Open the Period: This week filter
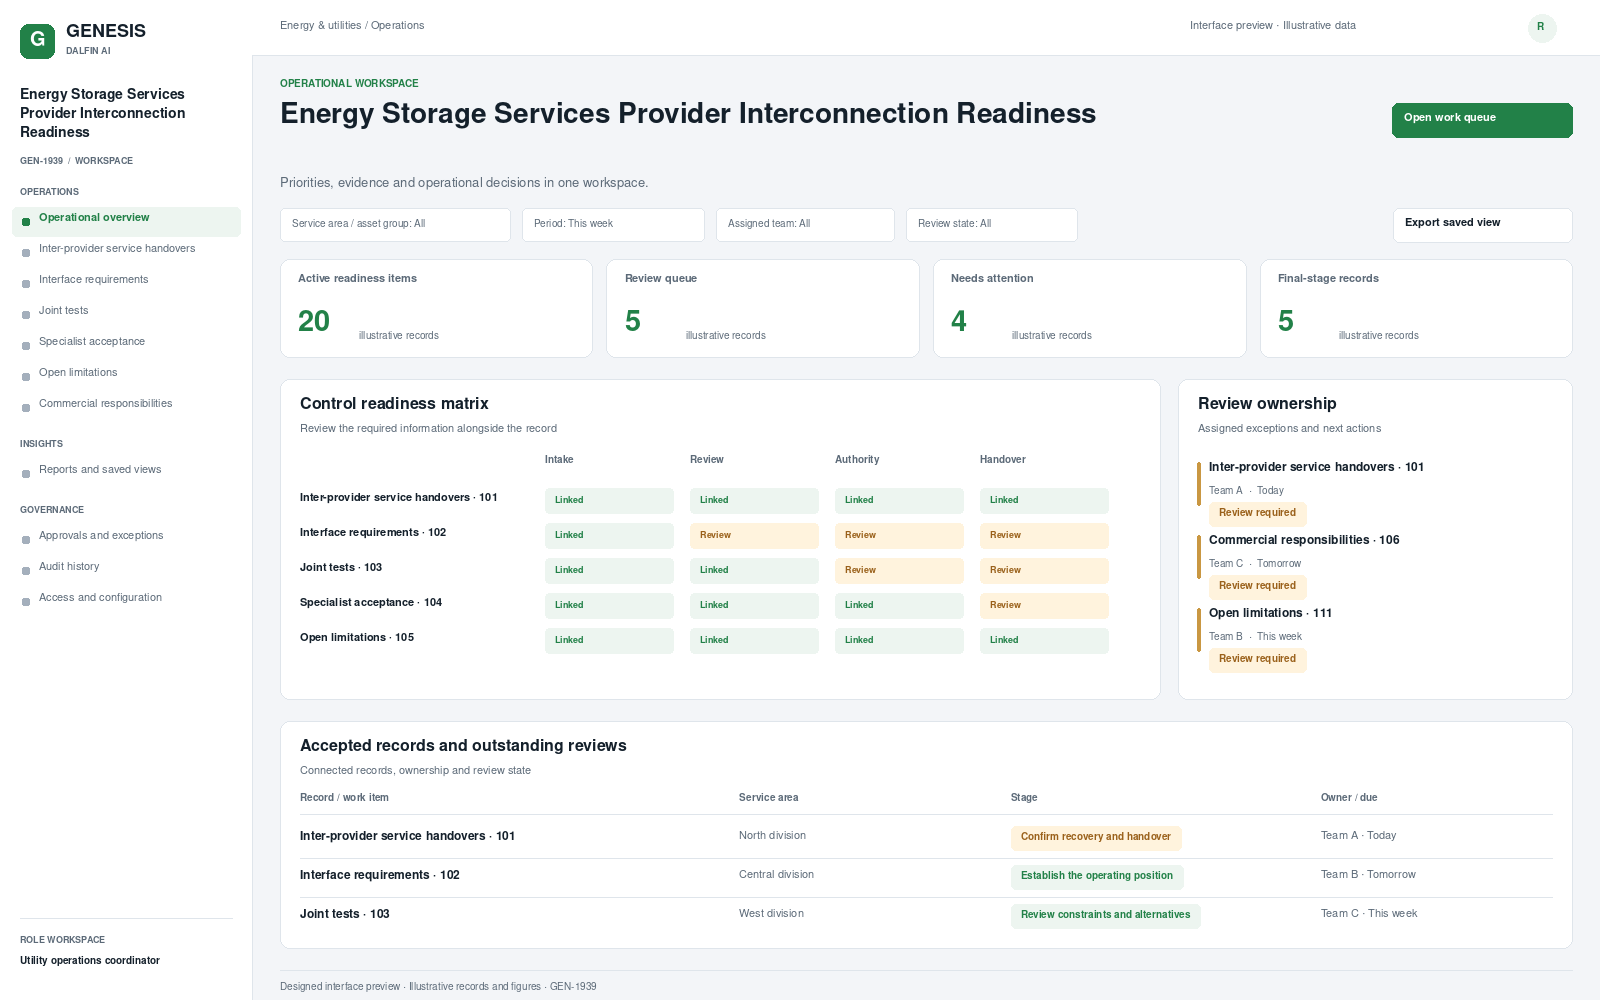This screenshot has width=1600, height=1000. (x=613, y=225)
